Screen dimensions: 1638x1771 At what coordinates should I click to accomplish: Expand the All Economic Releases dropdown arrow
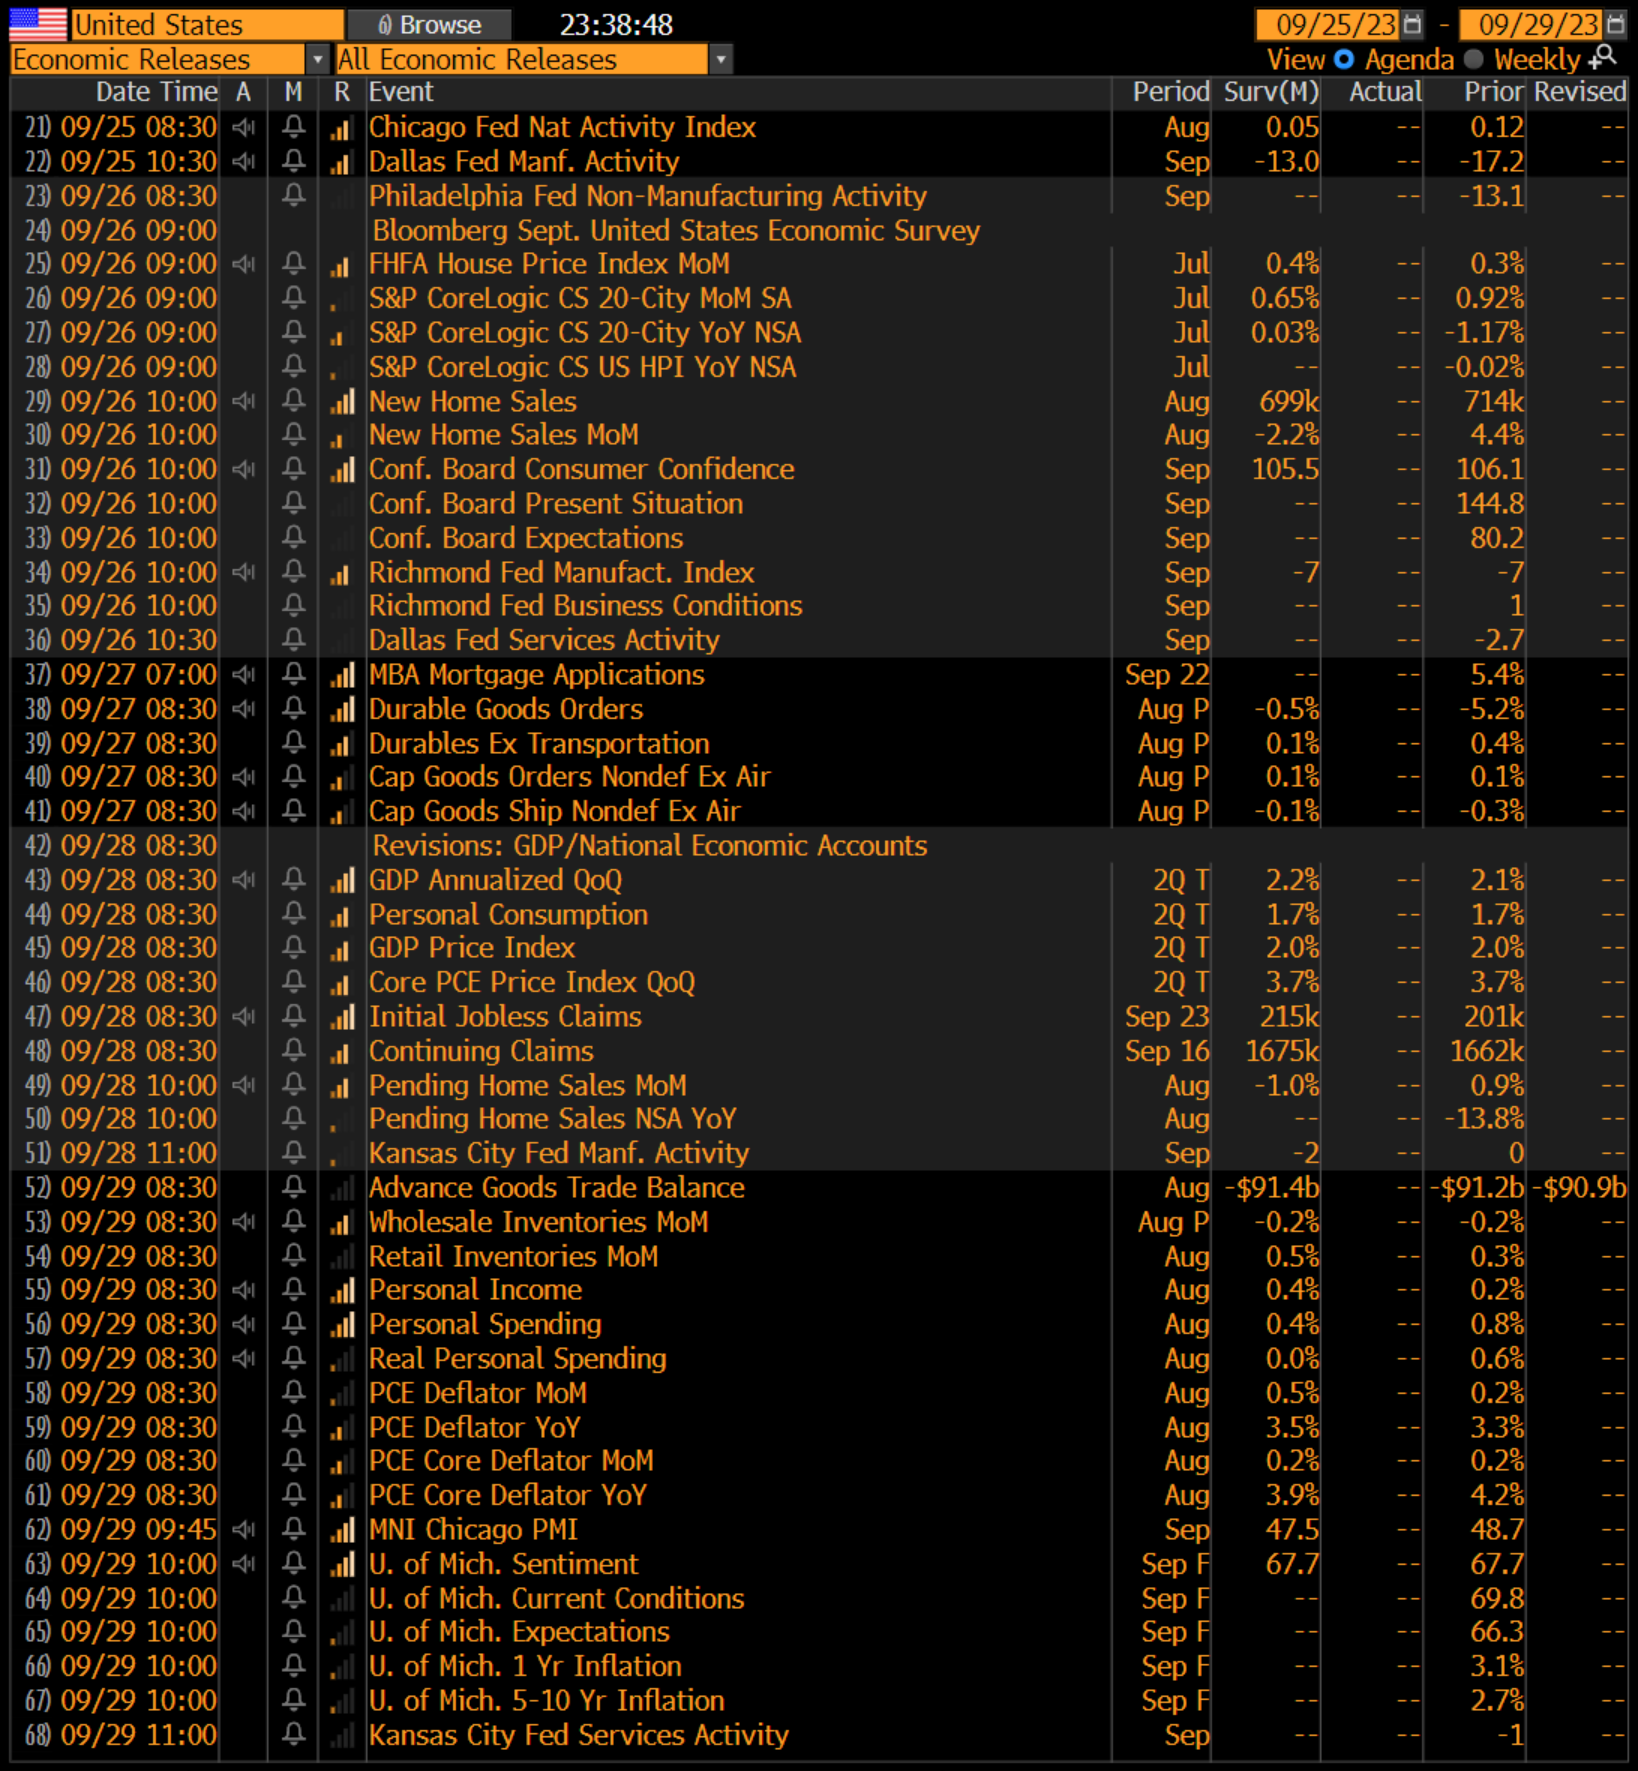[721, 60]
